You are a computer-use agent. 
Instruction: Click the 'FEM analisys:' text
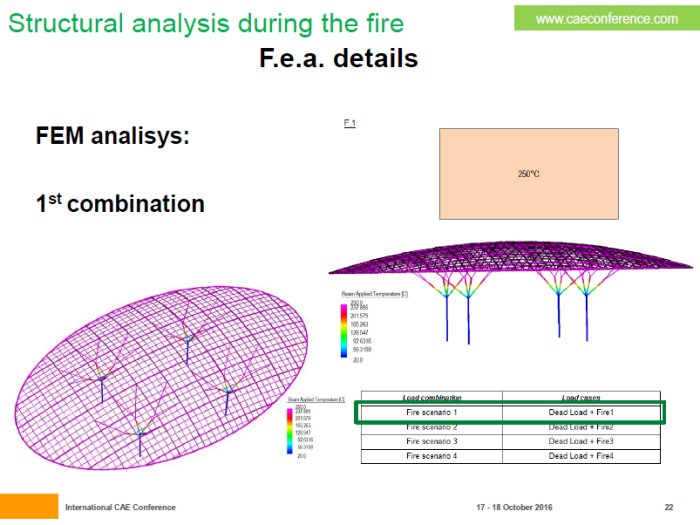tap(112, 135)
